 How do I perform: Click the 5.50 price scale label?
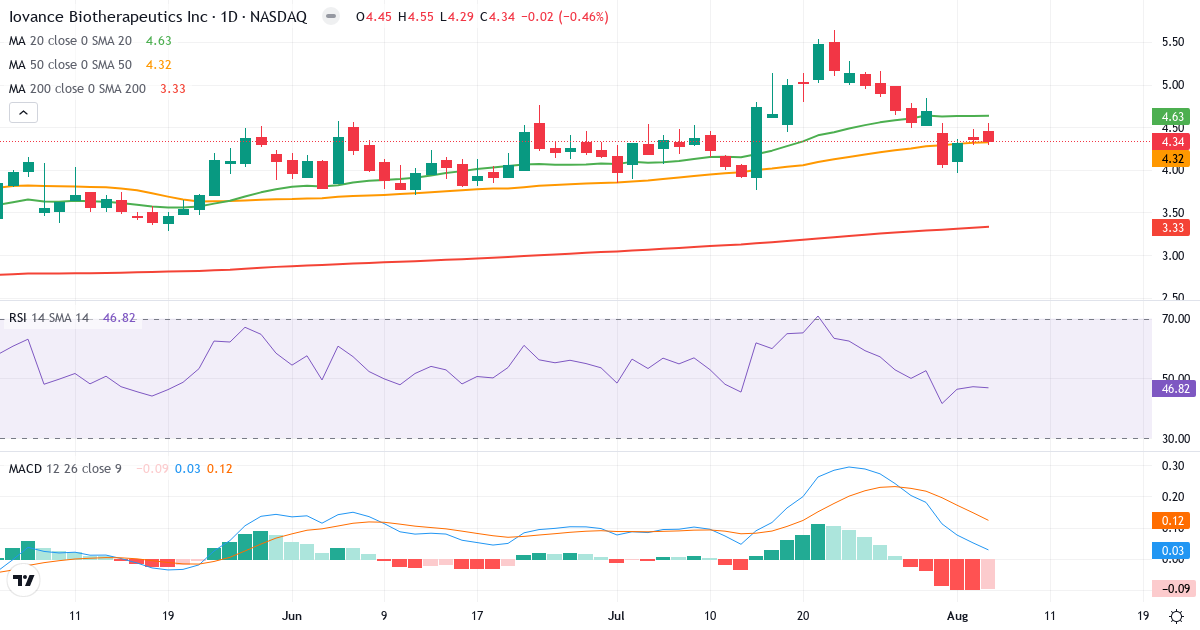pos(1173,41)
